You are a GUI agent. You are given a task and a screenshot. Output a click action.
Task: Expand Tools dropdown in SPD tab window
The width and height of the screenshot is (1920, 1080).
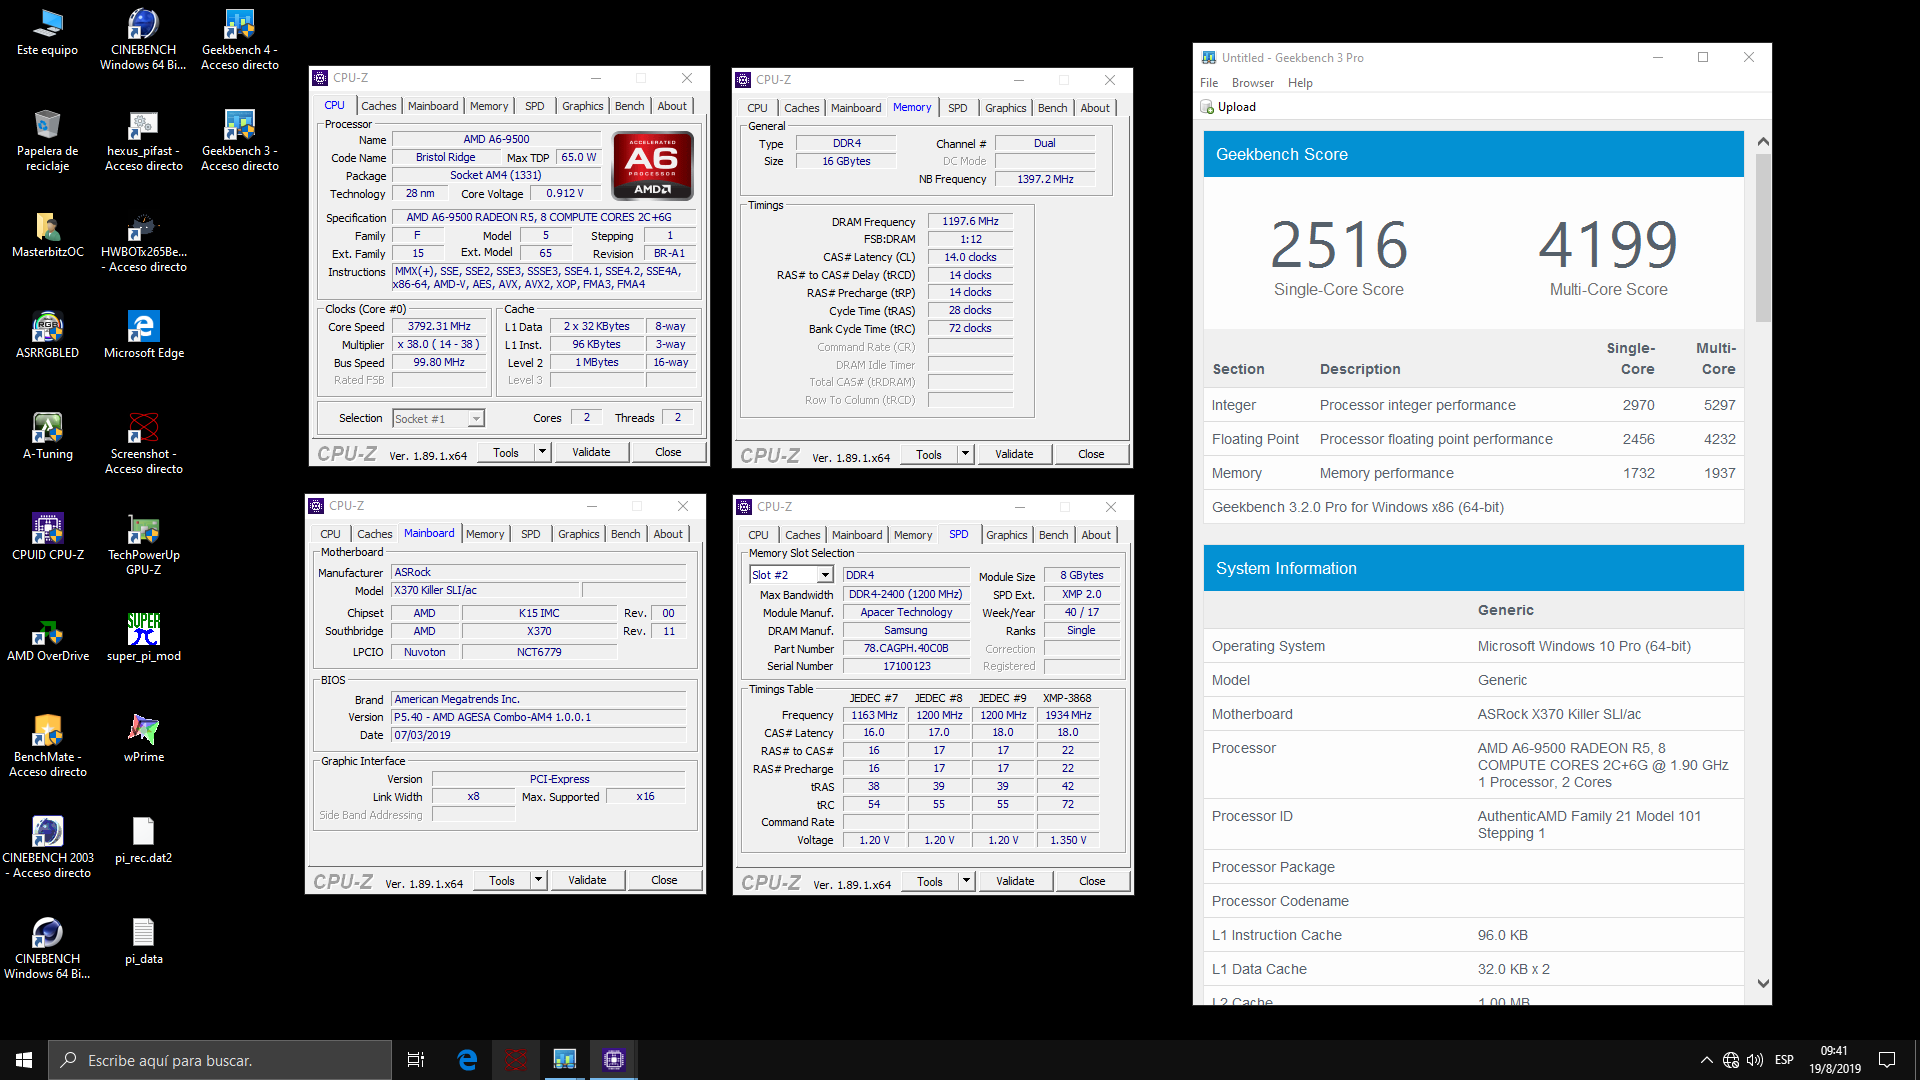coord(966,881)
